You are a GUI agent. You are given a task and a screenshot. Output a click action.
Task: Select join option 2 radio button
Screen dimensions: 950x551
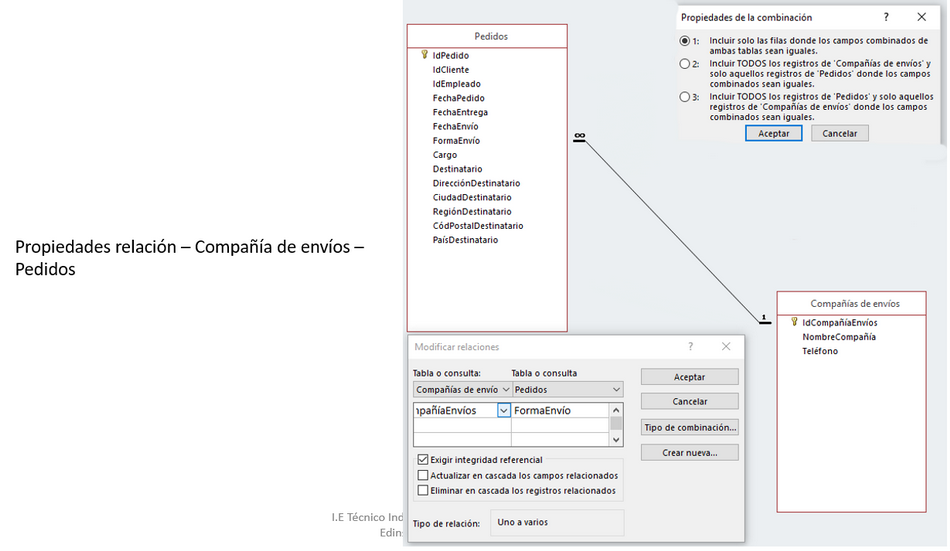point(684,64)
